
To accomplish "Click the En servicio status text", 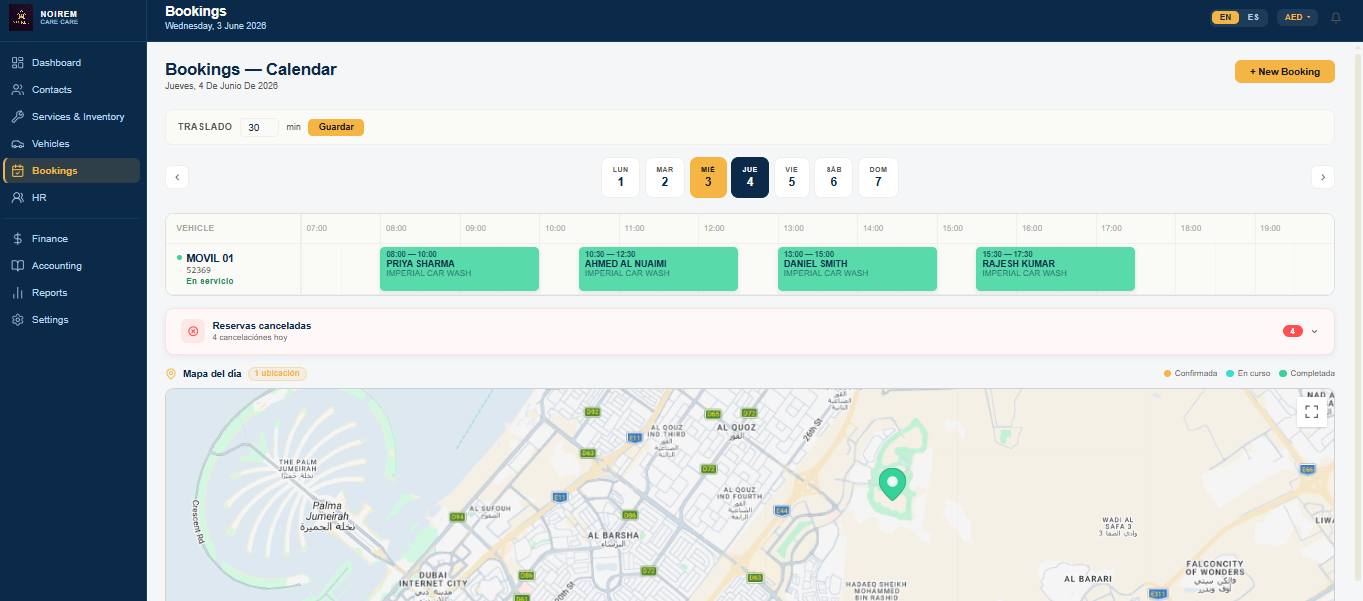I will point(210,282).
